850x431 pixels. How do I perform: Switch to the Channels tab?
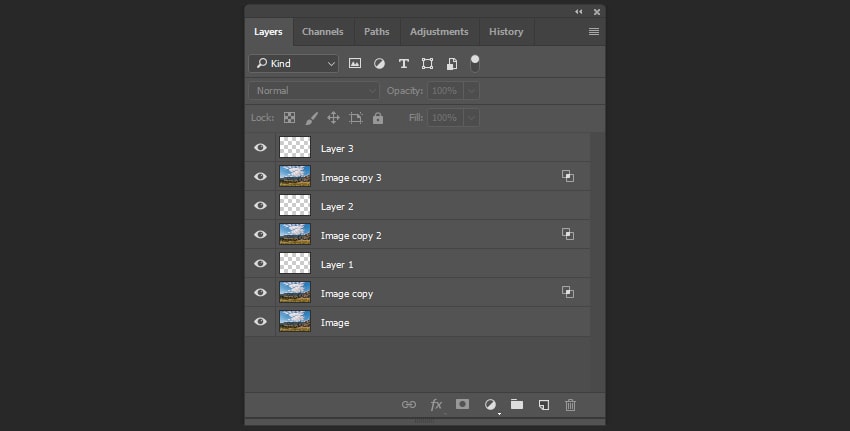[x=323, y=32]
